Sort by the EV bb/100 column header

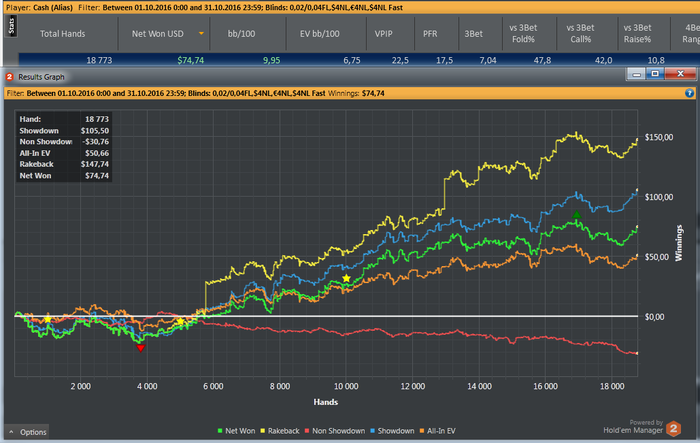(320, 33)
